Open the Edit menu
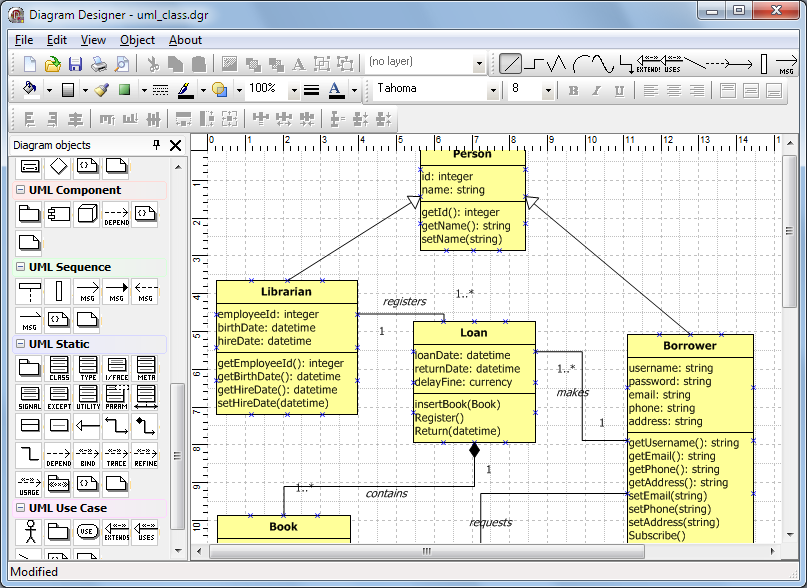The height and width of the screenshot is (588, 807). (57, 40)
